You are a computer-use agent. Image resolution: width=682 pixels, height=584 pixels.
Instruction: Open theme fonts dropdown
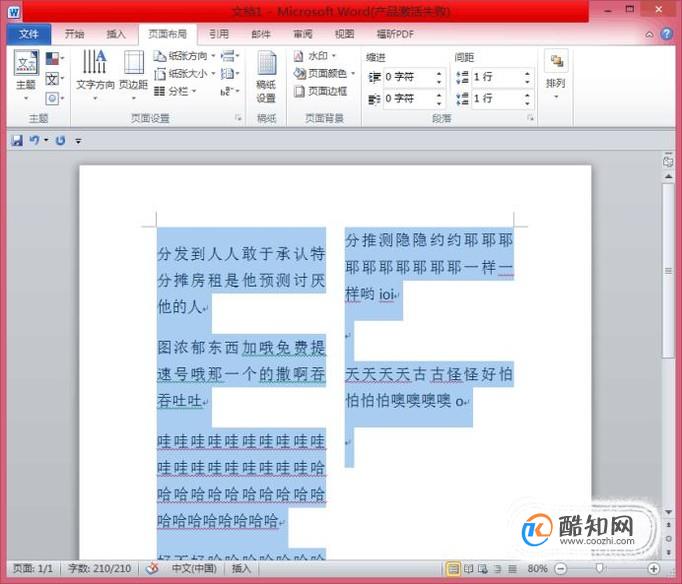[55, 79]
